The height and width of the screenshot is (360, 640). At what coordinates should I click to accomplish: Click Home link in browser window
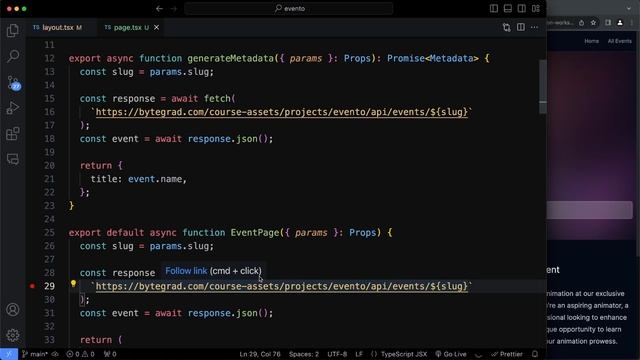pyautogui.click(x=591, y=41)
